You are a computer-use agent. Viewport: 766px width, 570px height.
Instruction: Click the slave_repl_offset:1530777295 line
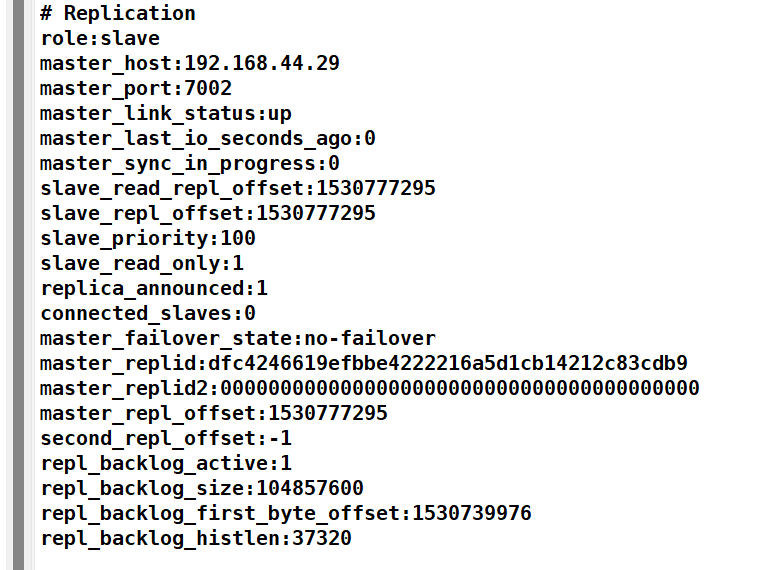click(x=208, y=214)
